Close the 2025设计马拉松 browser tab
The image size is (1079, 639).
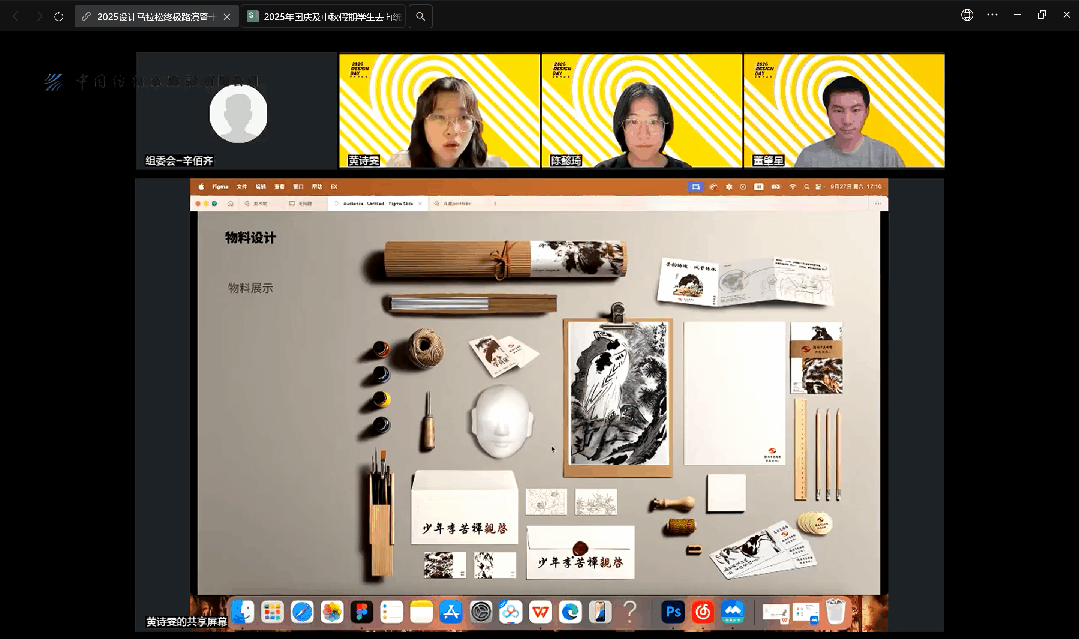click(227, 16)
